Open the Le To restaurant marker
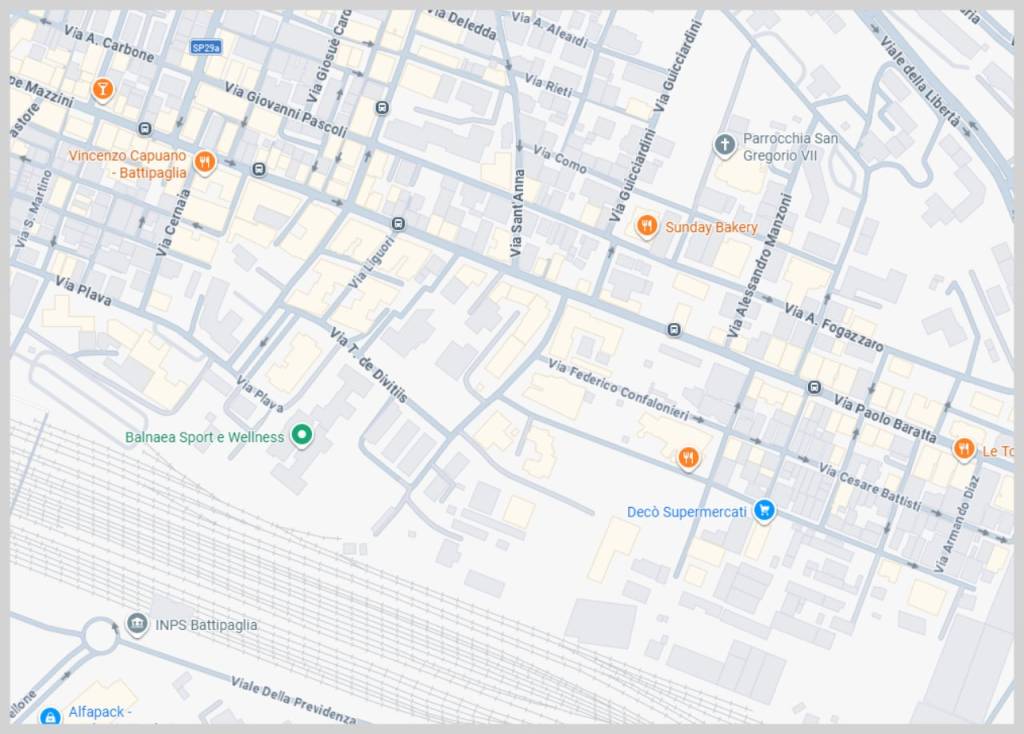 [x=963, y=449]
